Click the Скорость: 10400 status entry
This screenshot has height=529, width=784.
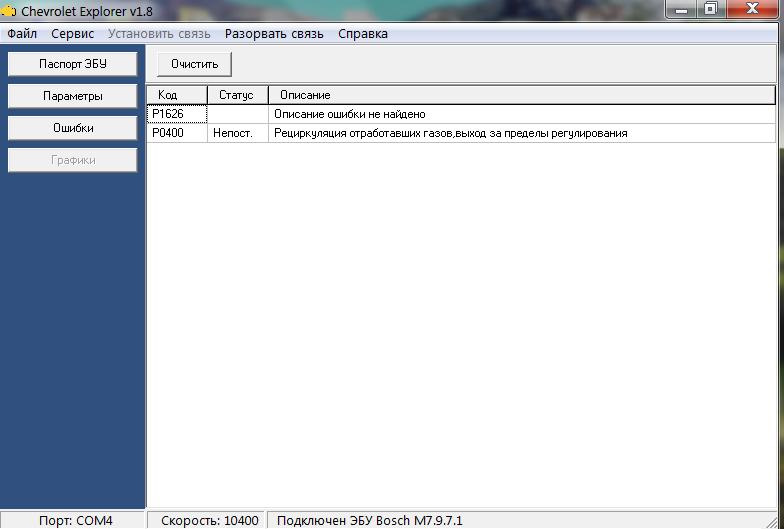coord(207,520)
